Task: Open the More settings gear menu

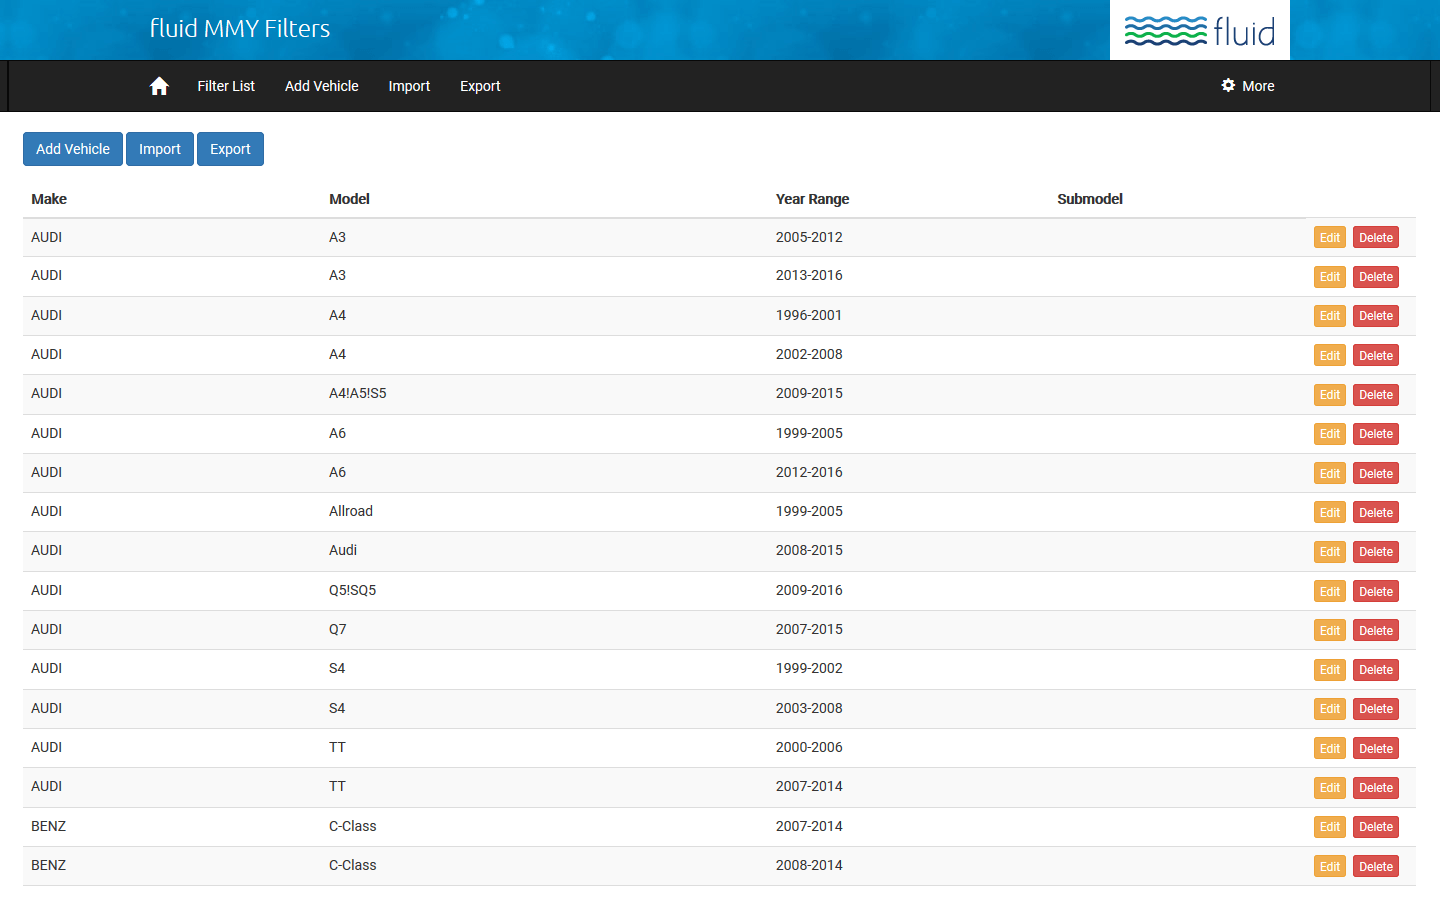Action: (x=1247, y=86)
